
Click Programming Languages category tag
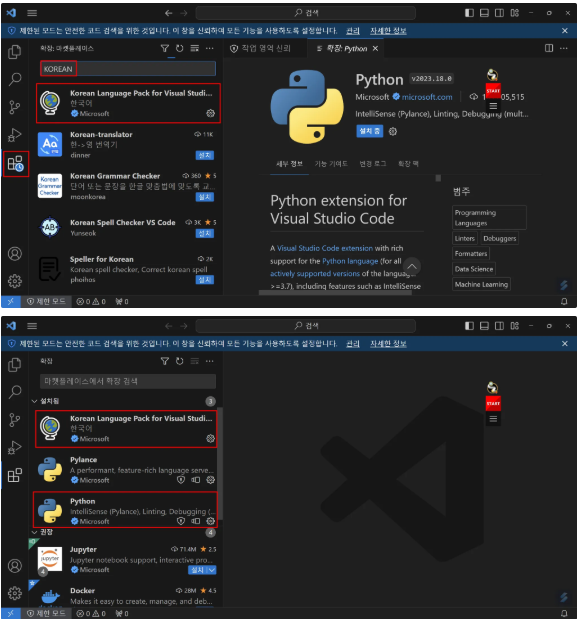[x=489, y=218]
